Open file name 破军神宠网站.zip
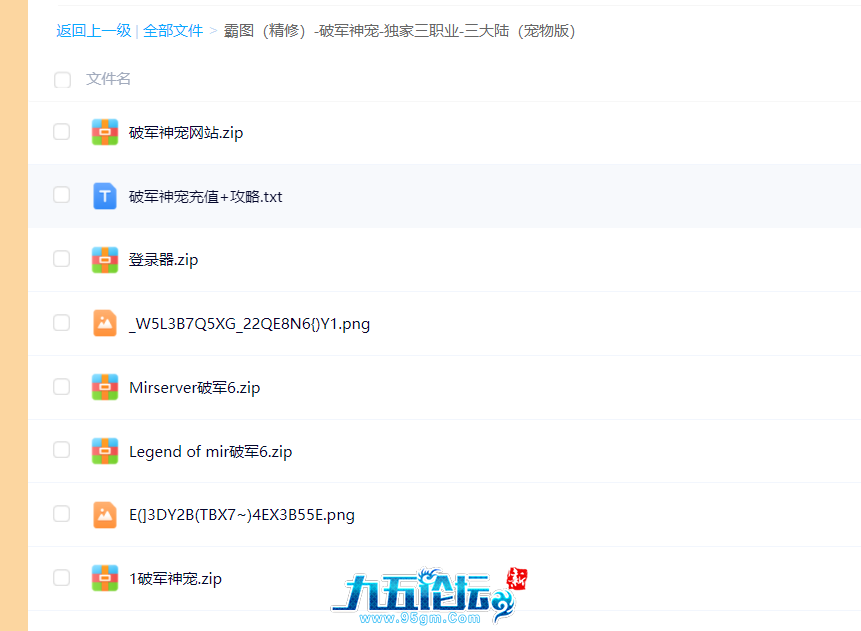Viewport: 861px width, 631px height. click(x=186, y=133)
